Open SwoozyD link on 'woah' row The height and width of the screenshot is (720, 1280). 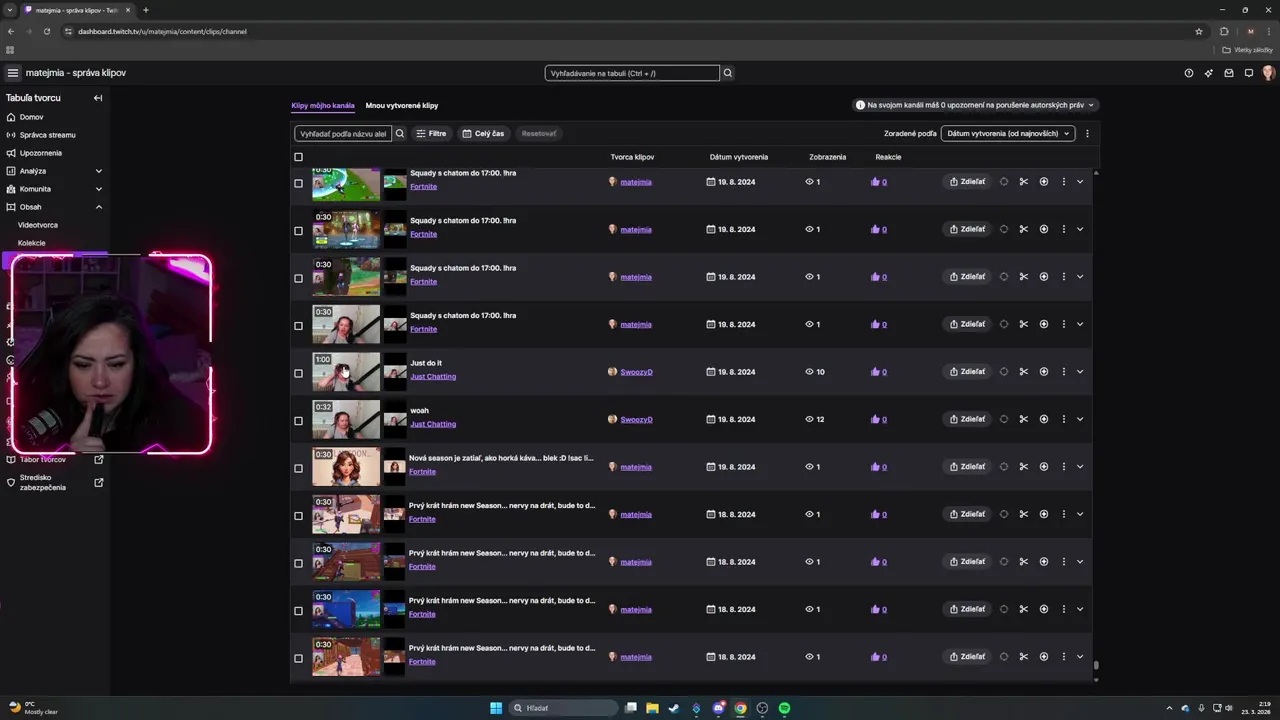(x=636, y=420)
